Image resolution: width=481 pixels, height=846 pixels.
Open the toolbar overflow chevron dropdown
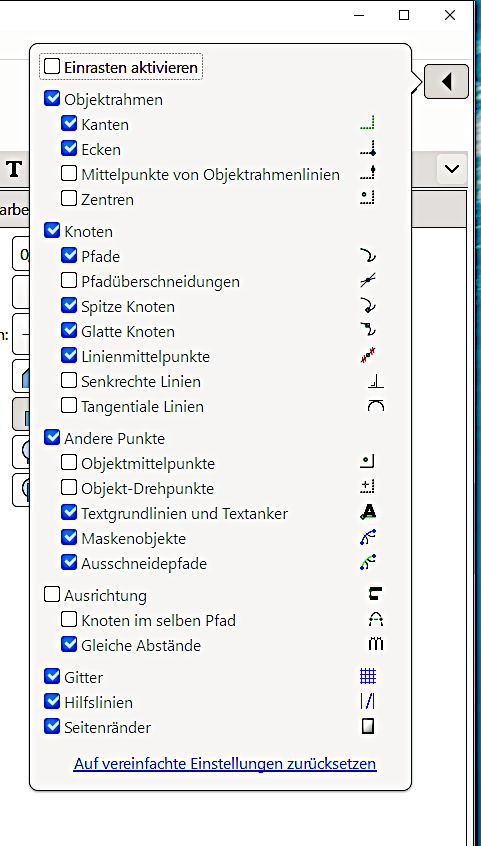click(451, 169)
